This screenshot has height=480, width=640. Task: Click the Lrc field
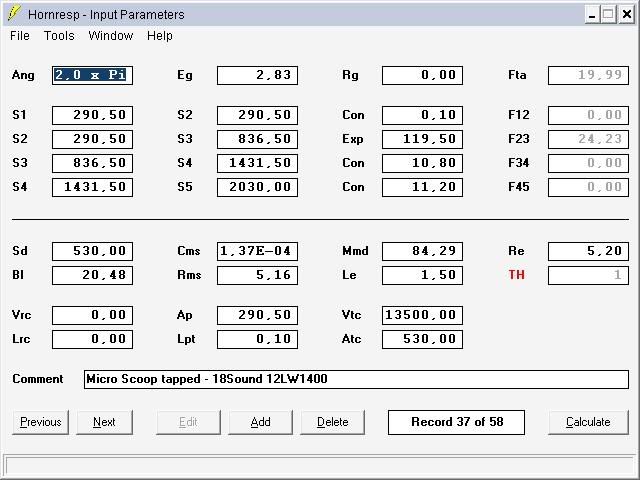coord(92,339)
